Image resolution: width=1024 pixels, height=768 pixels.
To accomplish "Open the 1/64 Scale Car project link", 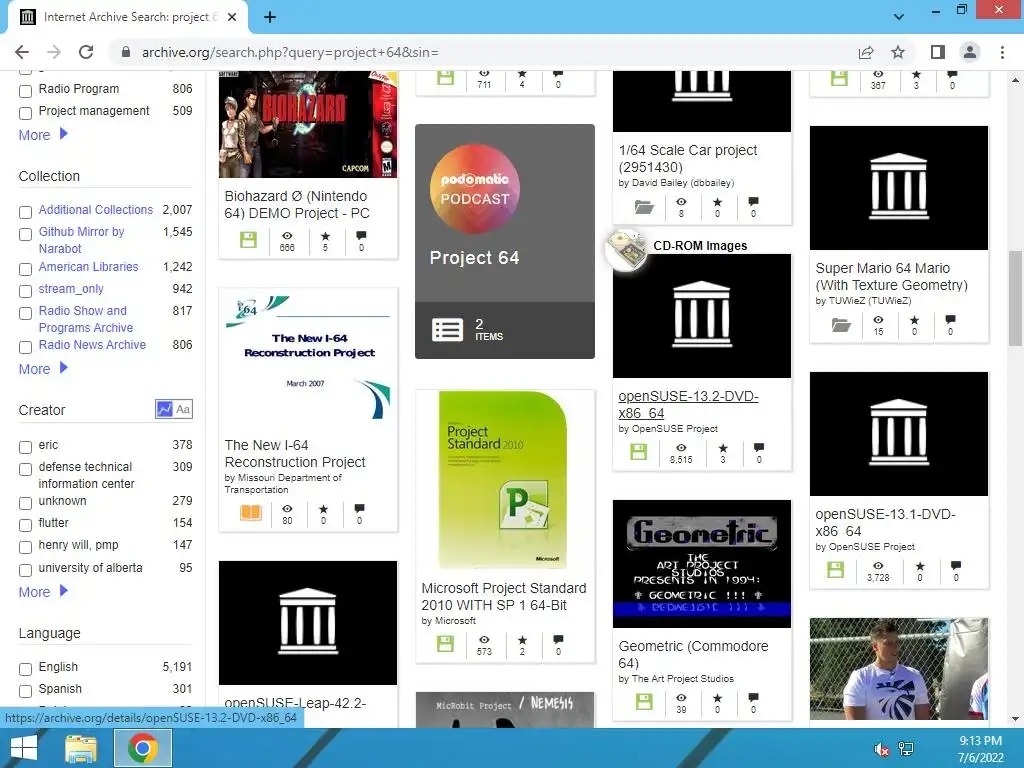I will pos(688,158).
